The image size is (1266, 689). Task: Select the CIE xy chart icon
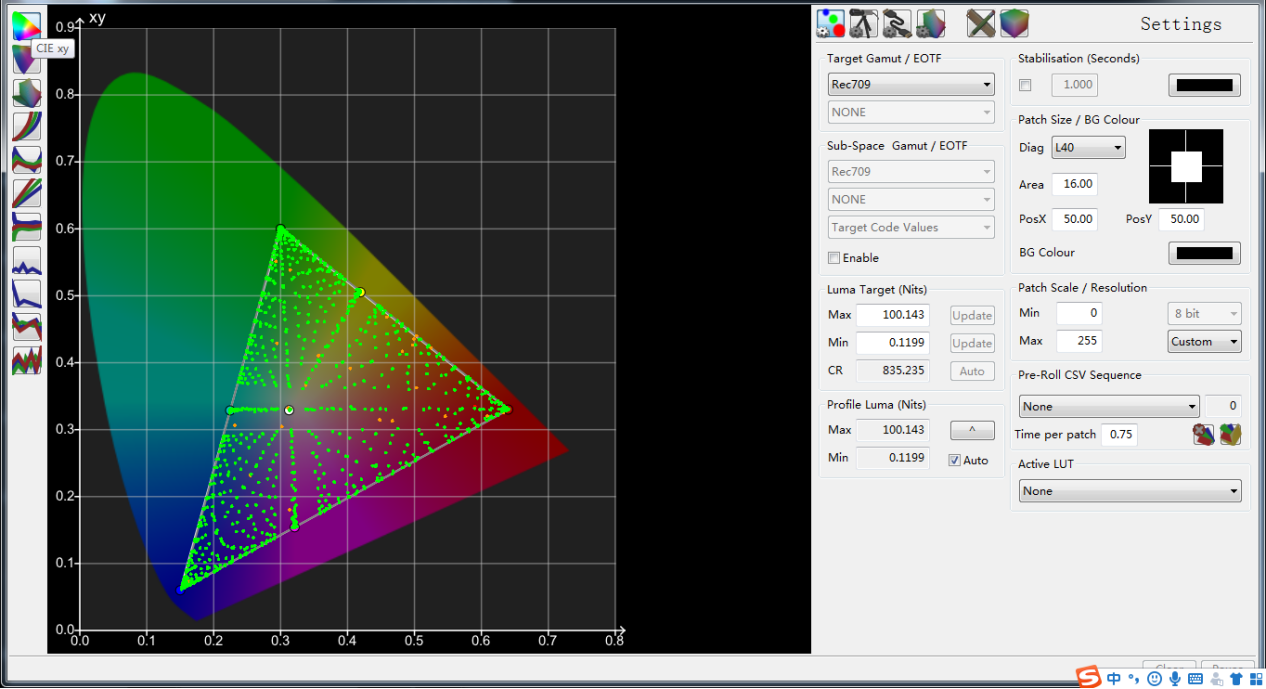[x=27, y=26]
